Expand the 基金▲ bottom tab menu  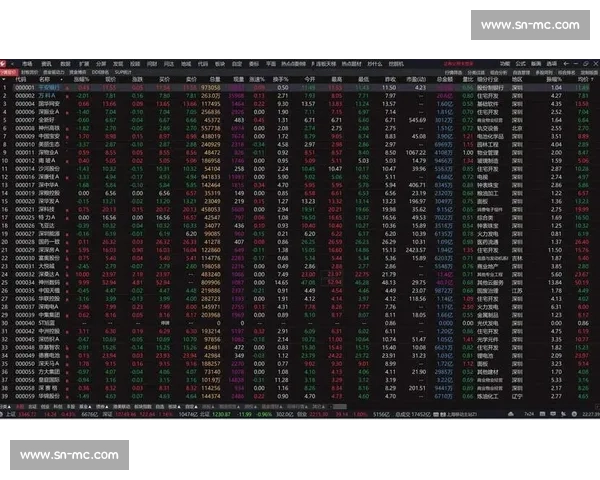tap(84, 407)
